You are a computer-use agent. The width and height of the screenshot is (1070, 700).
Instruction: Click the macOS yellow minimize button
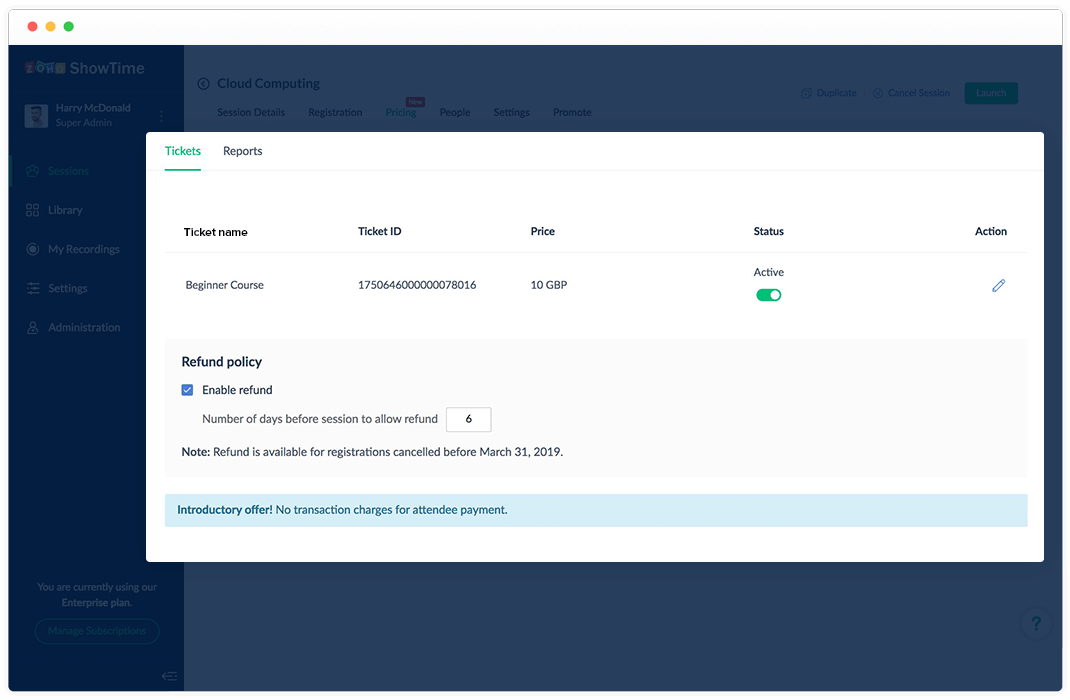point(50,27)
